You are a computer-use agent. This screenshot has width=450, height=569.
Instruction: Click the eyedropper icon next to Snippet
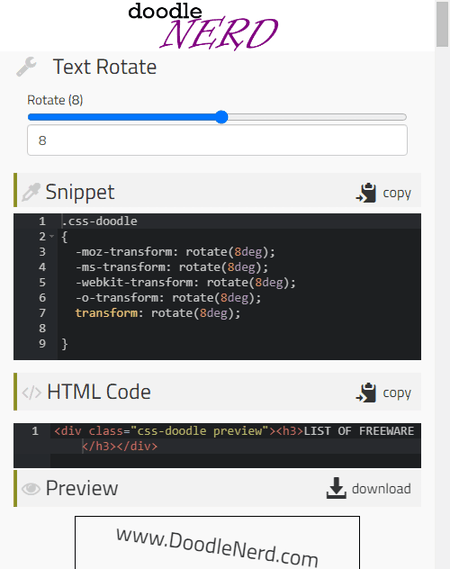coord(31,192)
